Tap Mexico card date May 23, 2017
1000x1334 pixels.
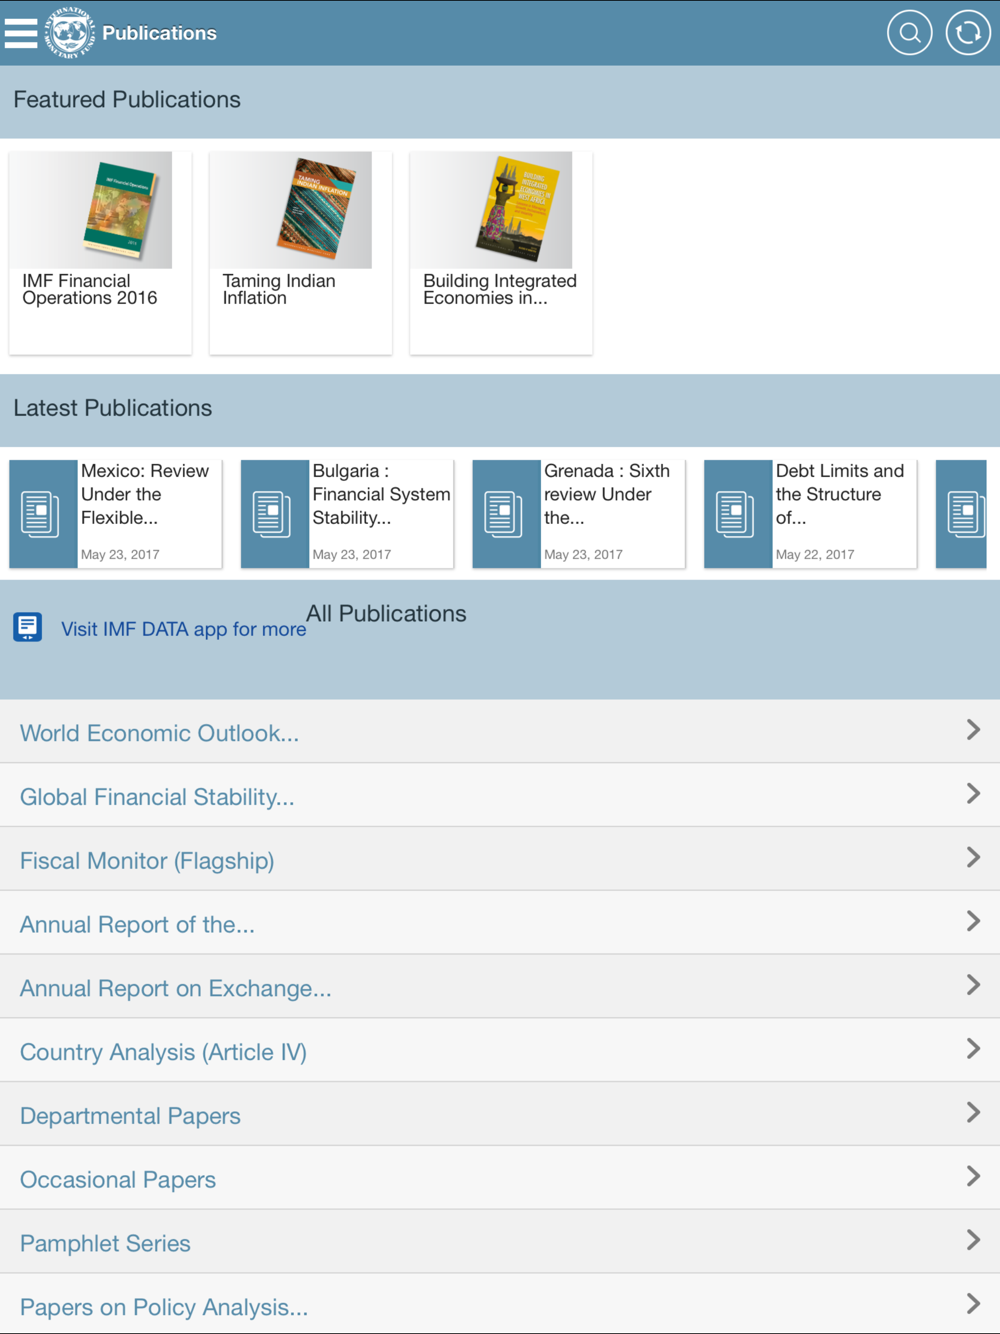[x=120, y=554]
